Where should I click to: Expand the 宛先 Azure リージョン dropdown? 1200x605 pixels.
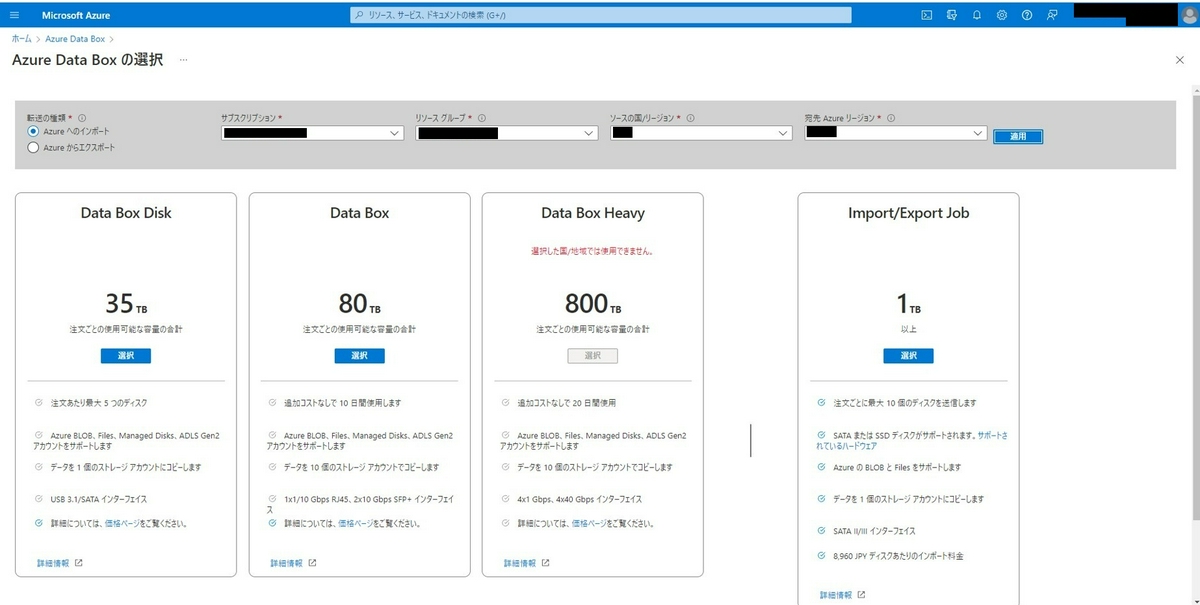pyautogui.click(x=896, y=133)
